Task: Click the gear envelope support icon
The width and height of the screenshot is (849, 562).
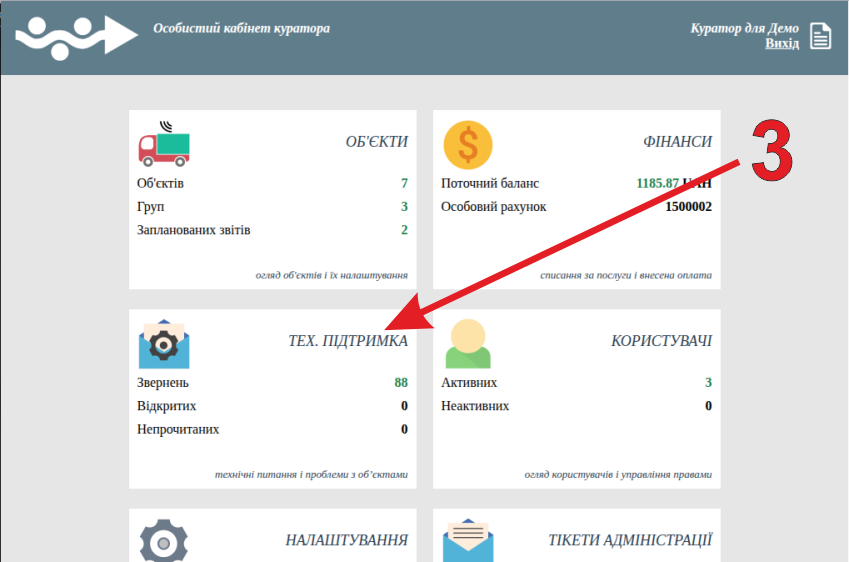Action: pos(163,345)
